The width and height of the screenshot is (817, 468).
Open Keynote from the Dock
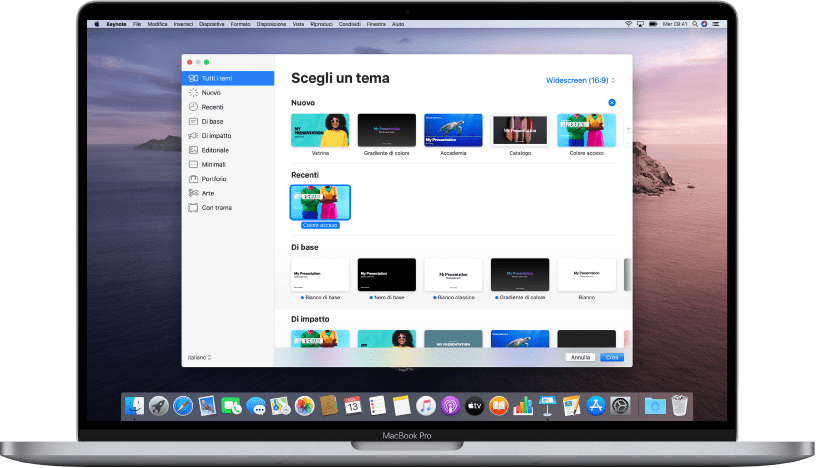pos(547,406)
